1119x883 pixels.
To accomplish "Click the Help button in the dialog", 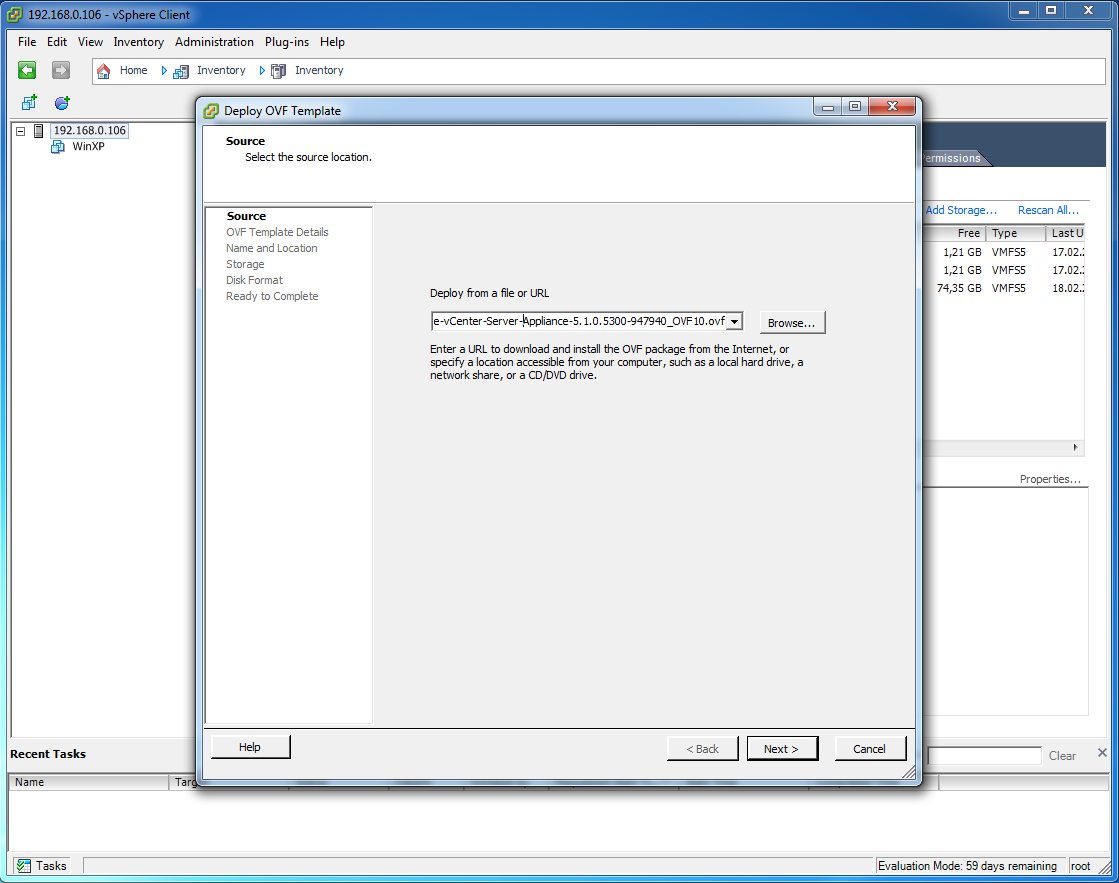I will pyautogui.click(x=250, y=747).
